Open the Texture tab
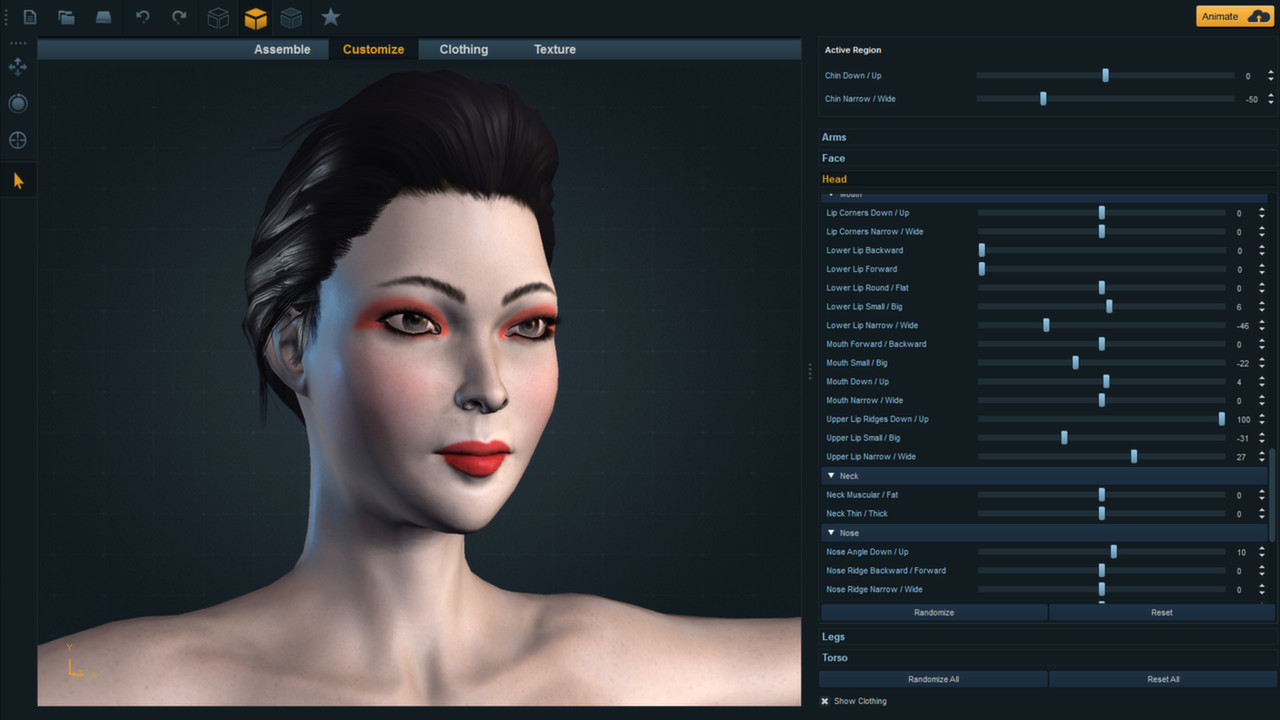The image size is (1280, 720). [x=554, y=48]
